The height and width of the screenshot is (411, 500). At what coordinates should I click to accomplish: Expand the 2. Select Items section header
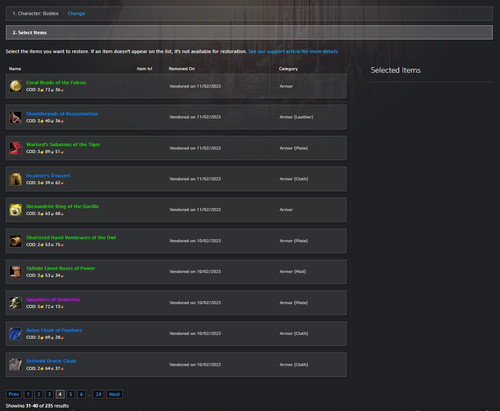pos(249,32)
